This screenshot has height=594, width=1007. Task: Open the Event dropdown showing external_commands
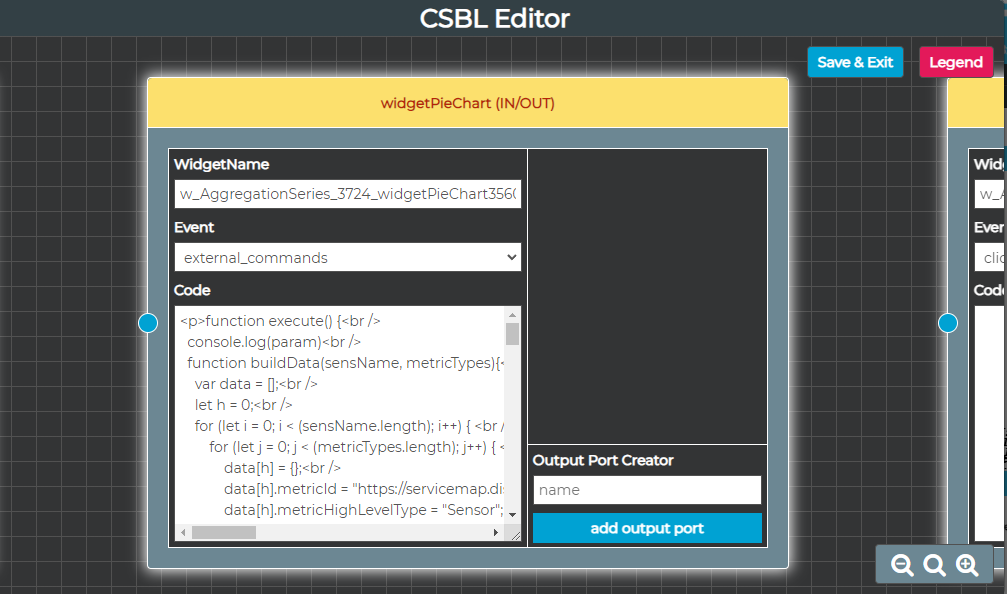[x=347, y=257]
